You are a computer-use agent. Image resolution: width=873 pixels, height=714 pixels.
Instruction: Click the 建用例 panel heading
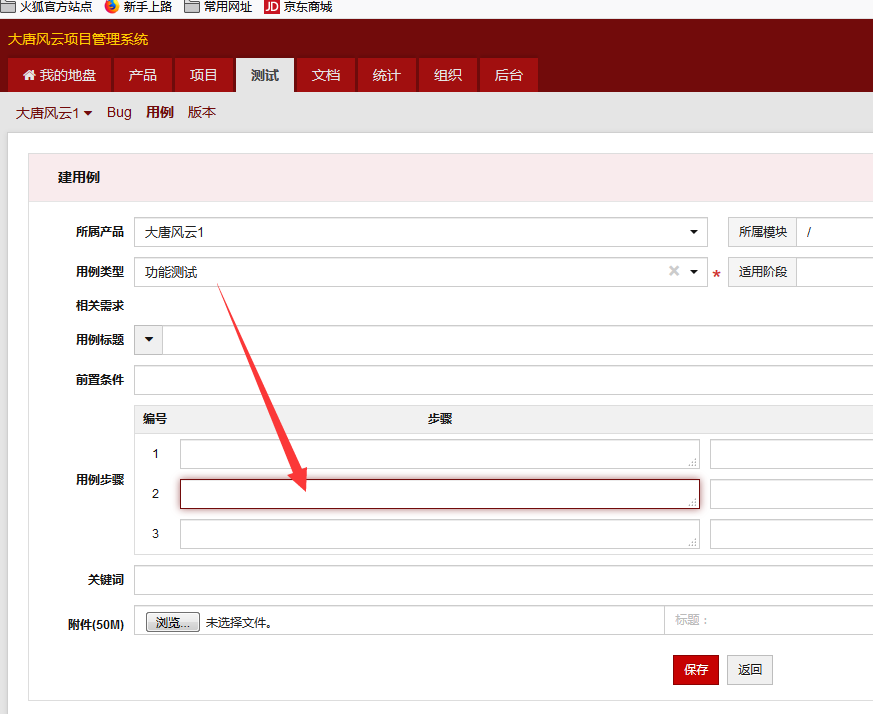79,178
